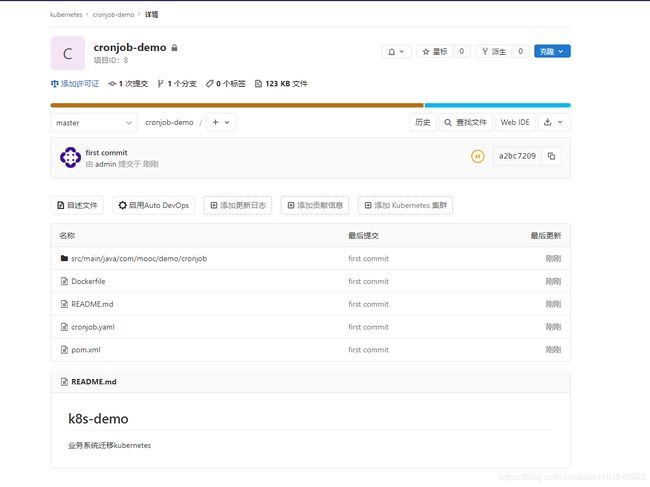Screen dimensions: 650x487
Task: Fork the project with 派生 button
Action: click(494, 51)
